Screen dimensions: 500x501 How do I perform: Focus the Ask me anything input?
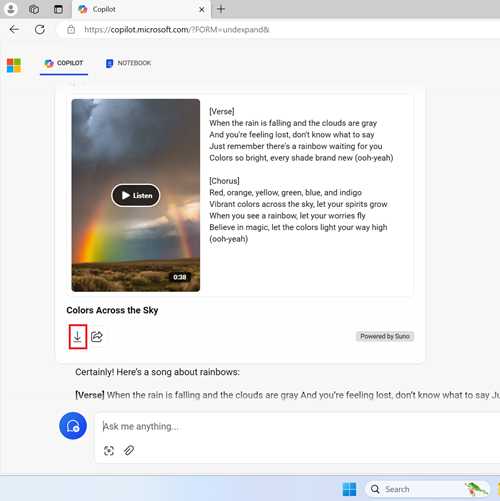tap(297, 426)
